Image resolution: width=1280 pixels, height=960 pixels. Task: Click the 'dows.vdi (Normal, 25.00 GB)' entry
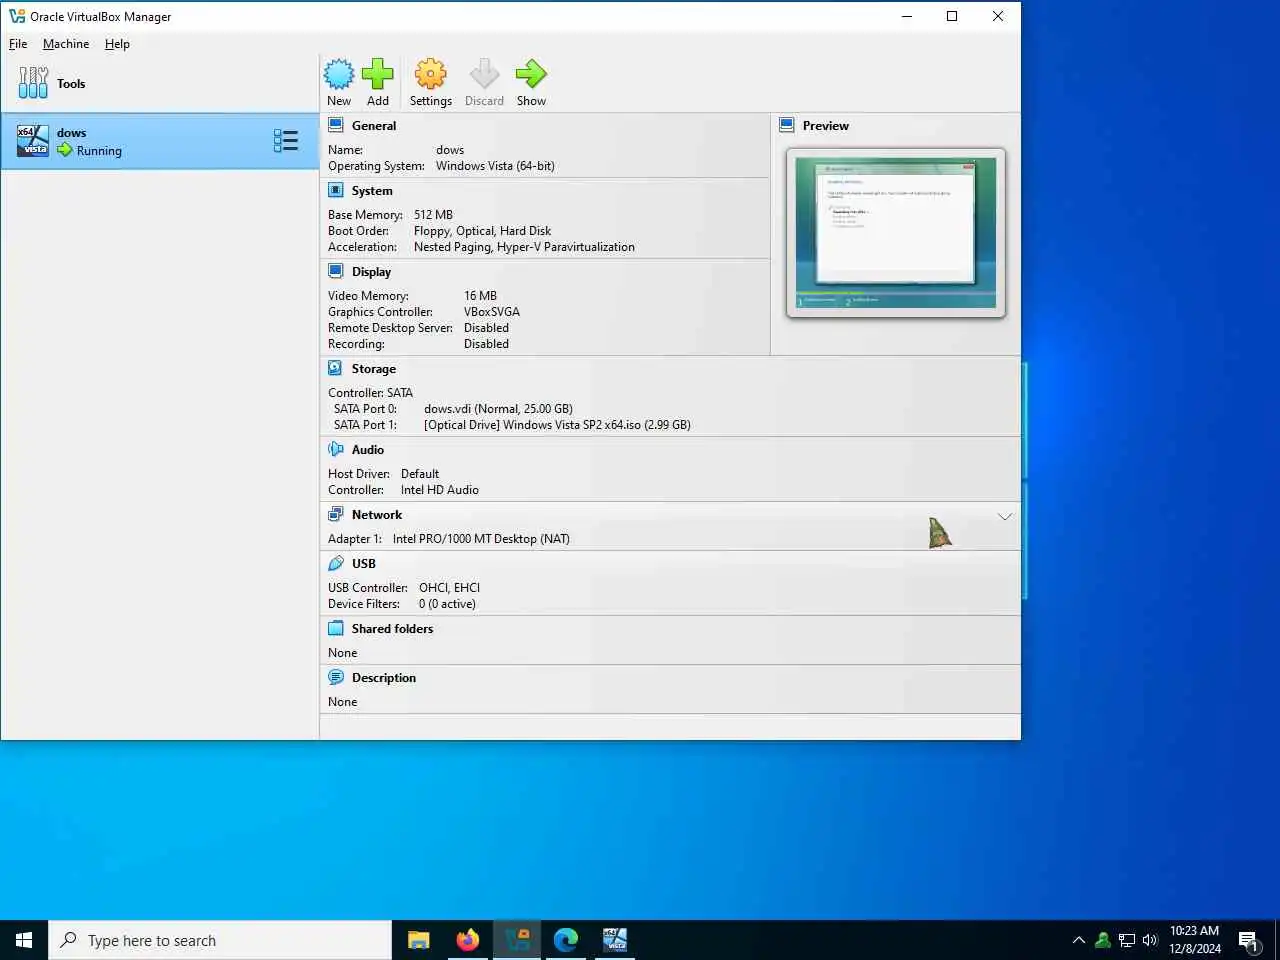[x=498, y=409]
